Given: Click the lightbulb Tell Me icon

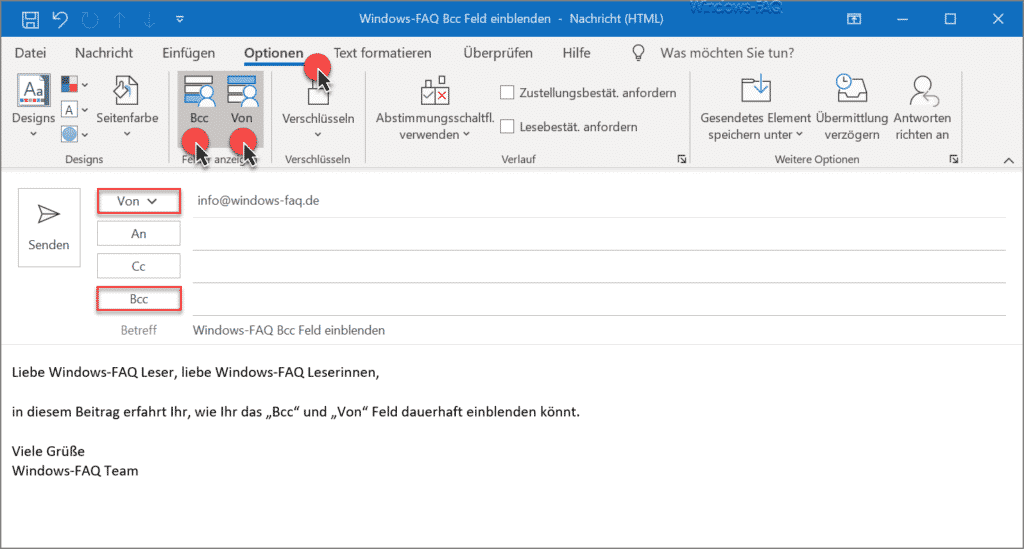Looking at the screenshot, I should pyautogui.click(x=638, y=53).
